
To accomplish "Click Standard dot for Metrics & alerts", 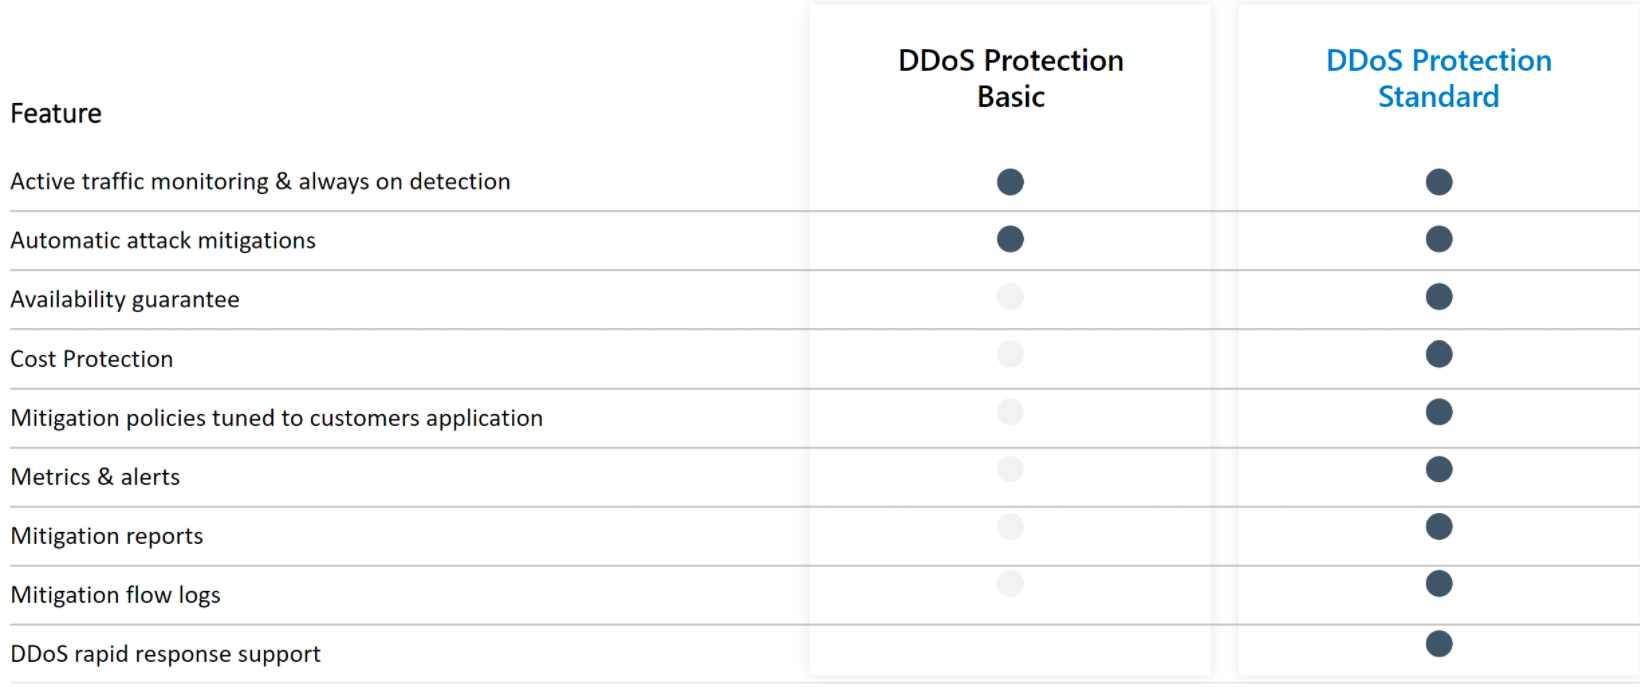I will point(1438,469).
